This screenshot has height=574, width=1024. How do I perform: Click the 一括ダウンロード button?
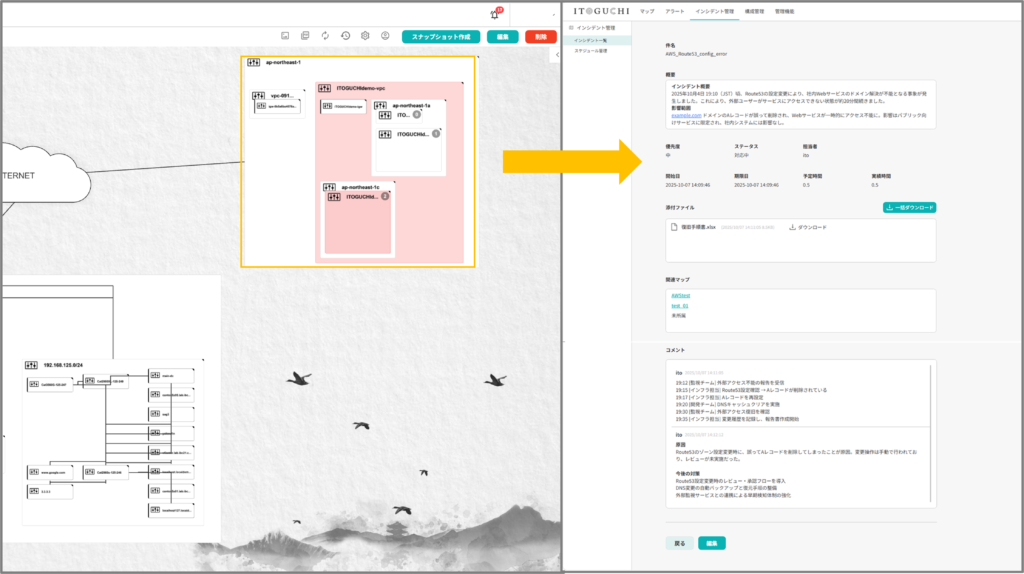909,208
